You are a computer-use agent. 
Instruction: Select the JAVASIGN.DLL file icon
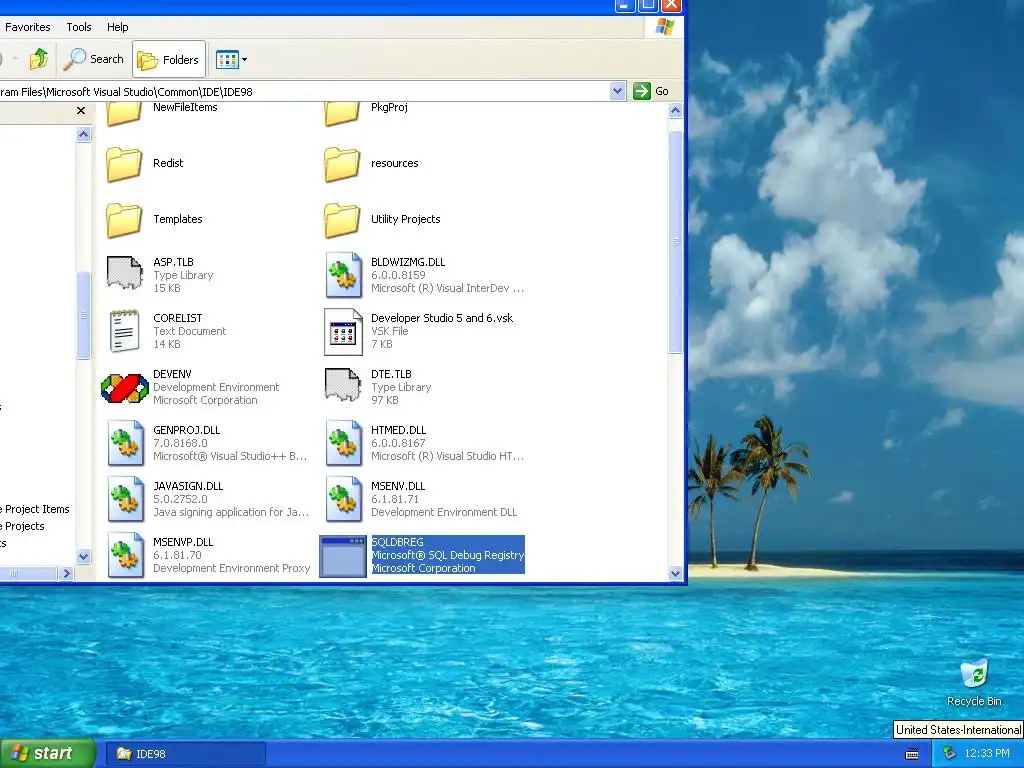coord(125,500)
